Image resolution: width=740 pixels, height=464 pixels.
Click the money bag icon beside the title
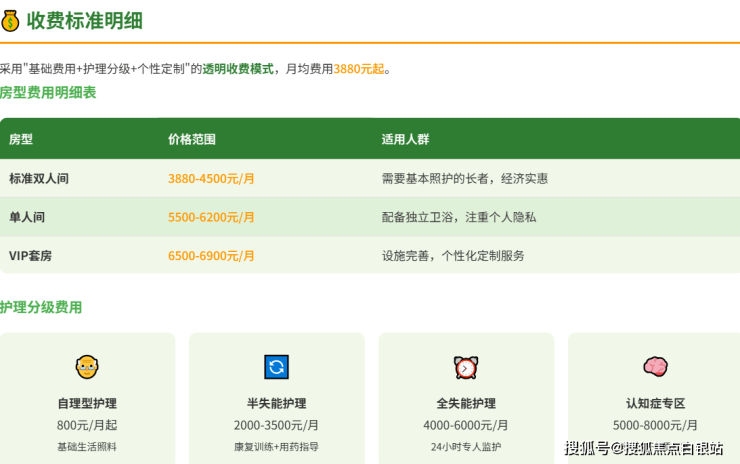[11, 19]
